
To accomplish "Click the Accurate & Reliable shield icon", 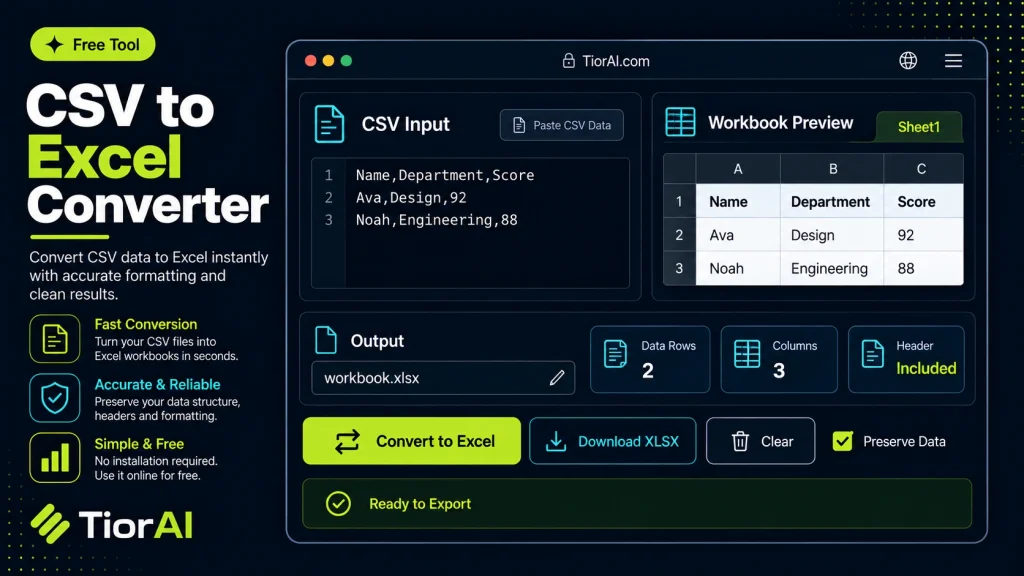I will pyautogui.click(x=55, y=398).
